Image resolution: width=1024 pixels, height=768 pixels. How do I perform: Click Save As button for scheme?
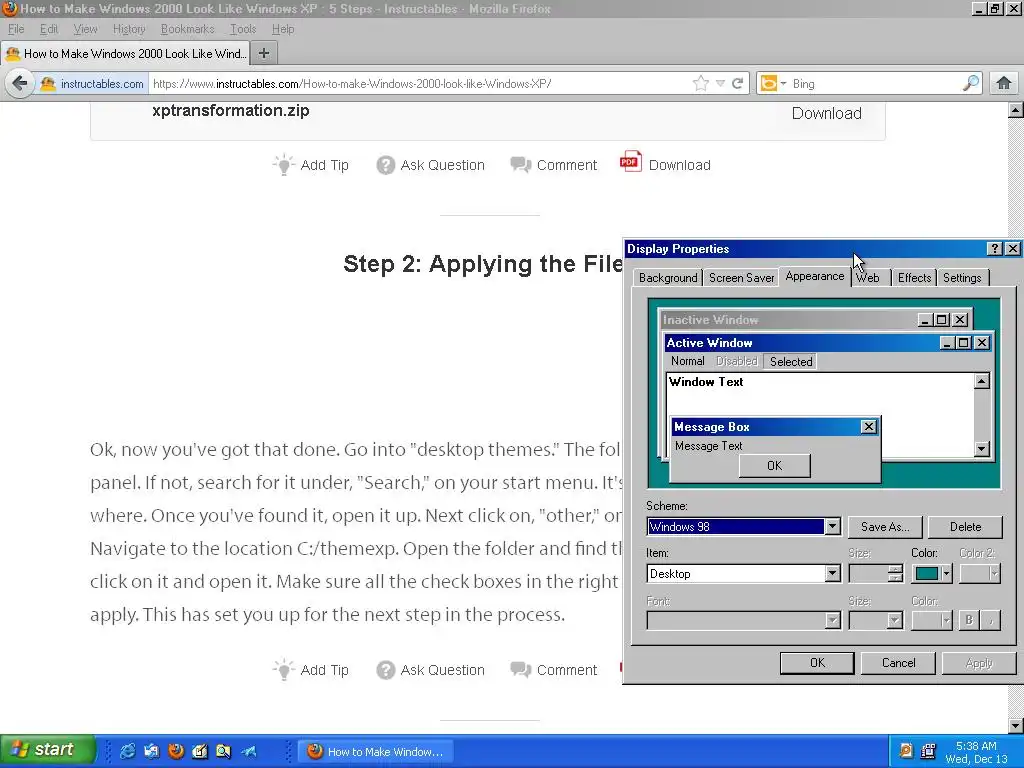coord(885,526)
